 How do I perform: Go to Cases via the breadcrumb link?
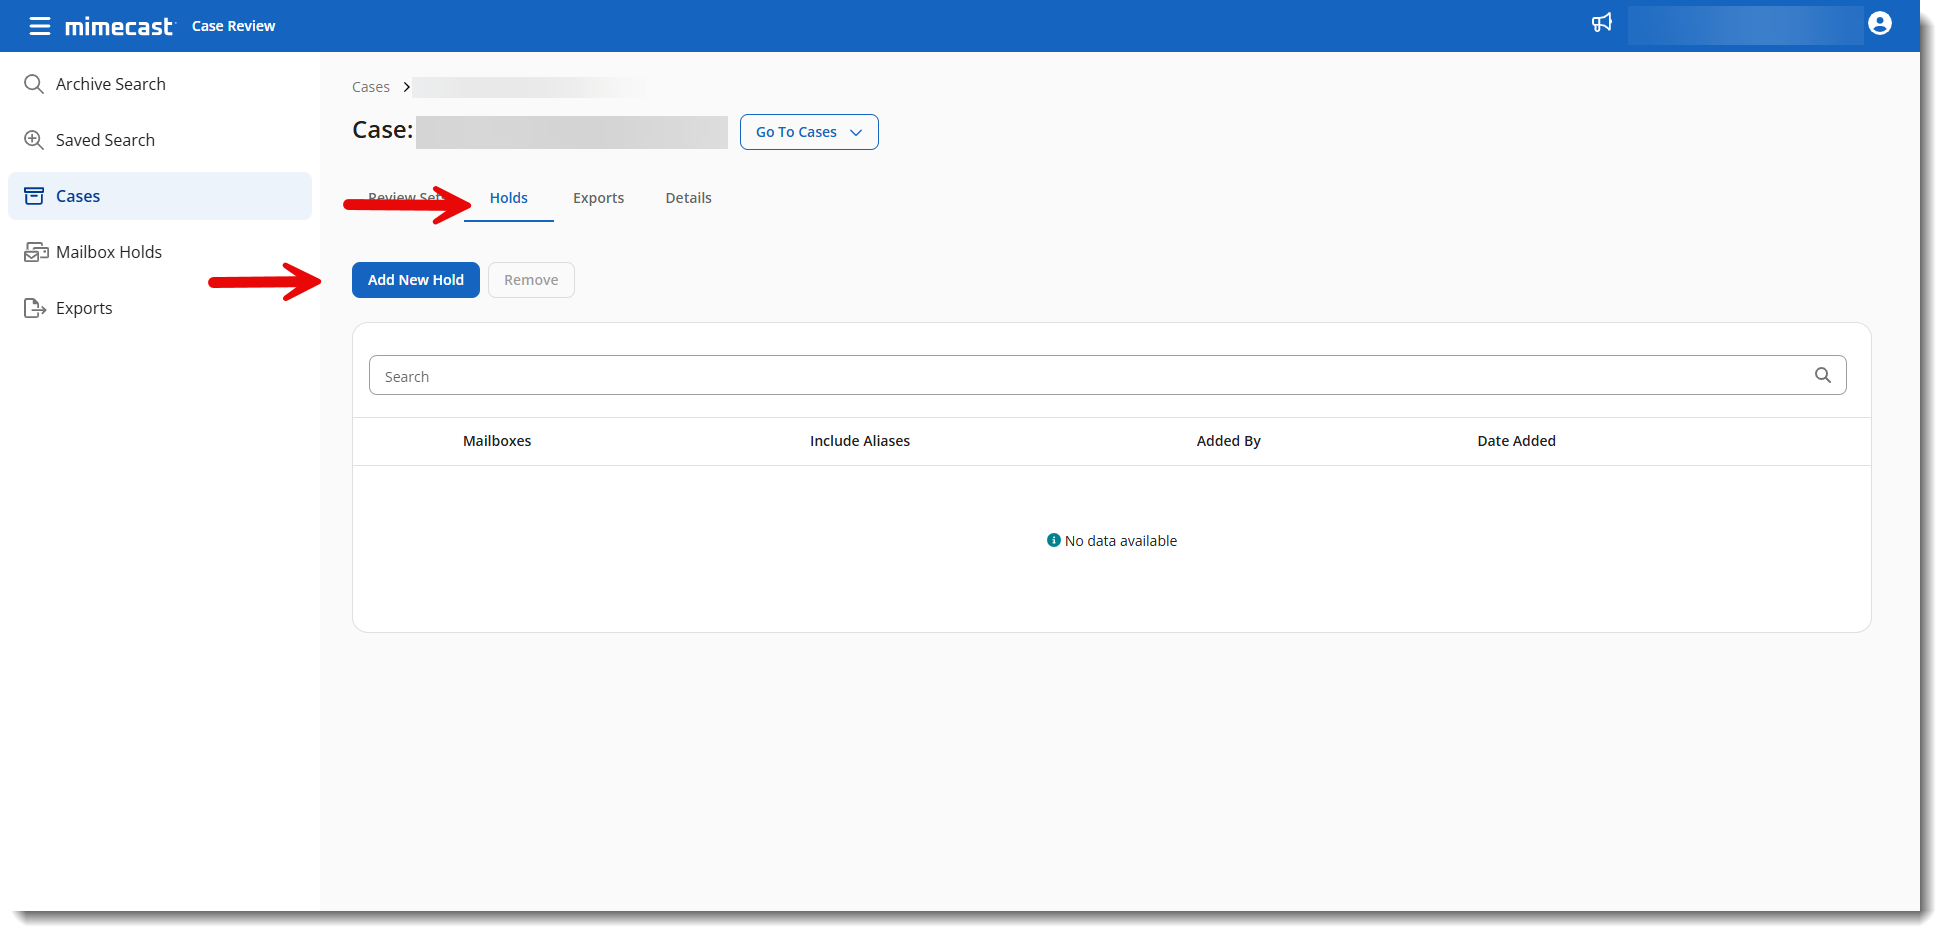pos(370,87)
